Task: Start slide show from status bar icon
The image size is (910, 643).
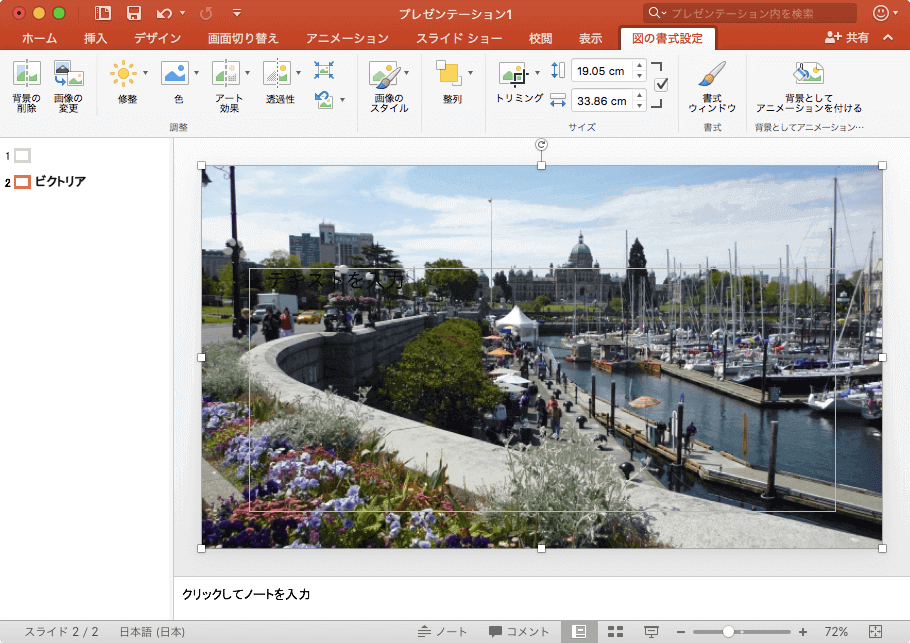Action: (651, 631)
